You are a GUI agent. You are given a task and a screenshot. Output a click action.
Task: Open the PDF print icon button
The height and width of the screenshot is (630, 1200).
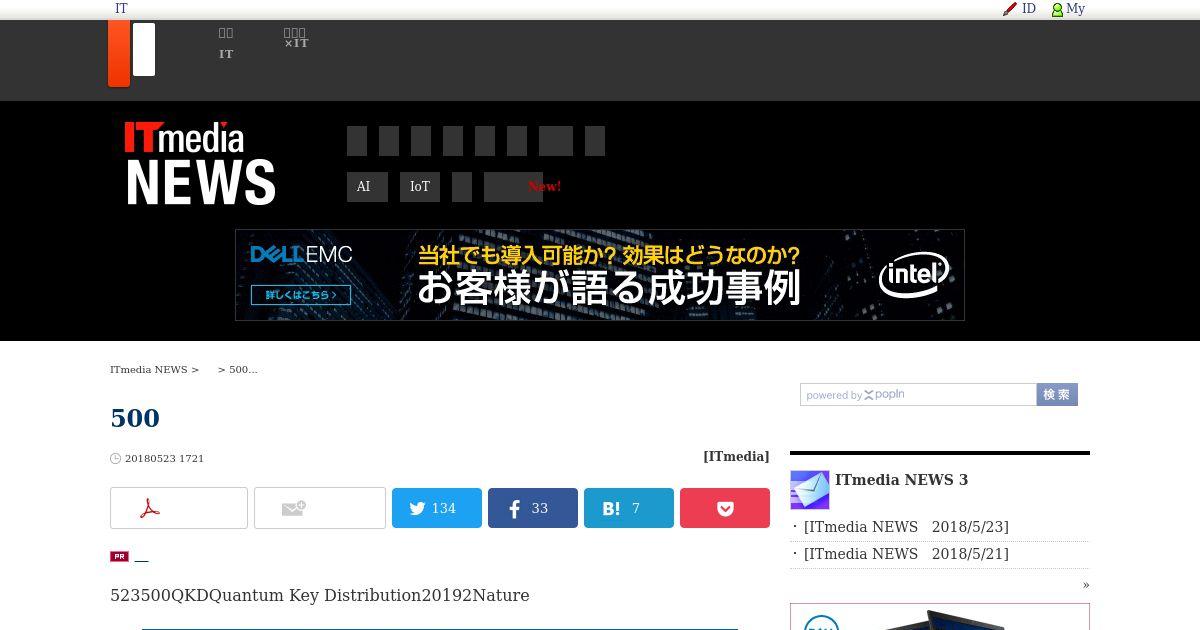[179, 508]
